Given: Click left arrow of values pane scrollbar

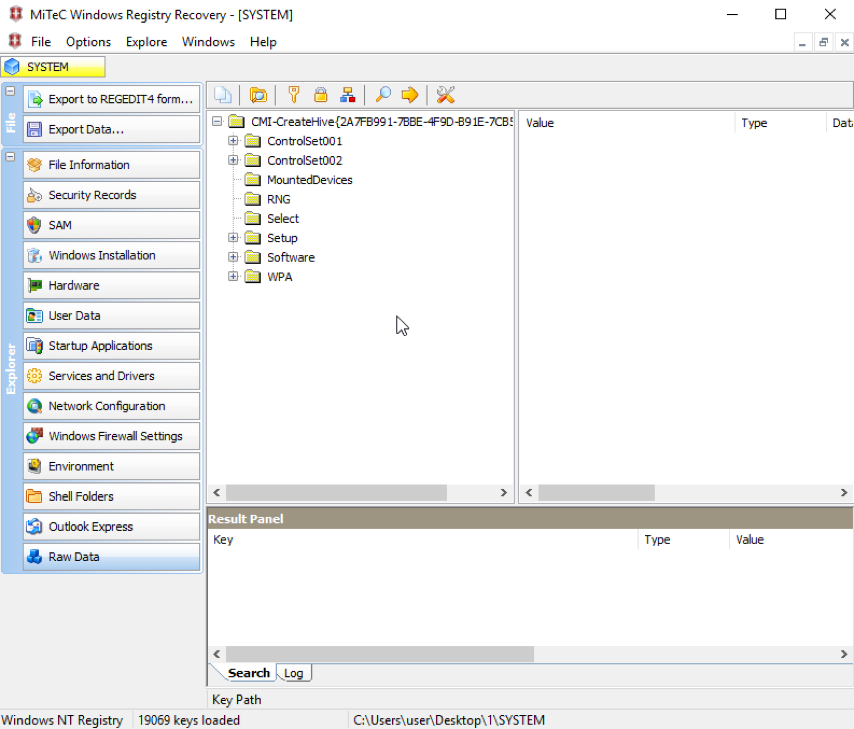Looking at the screenshot, I should coord(529,493).
